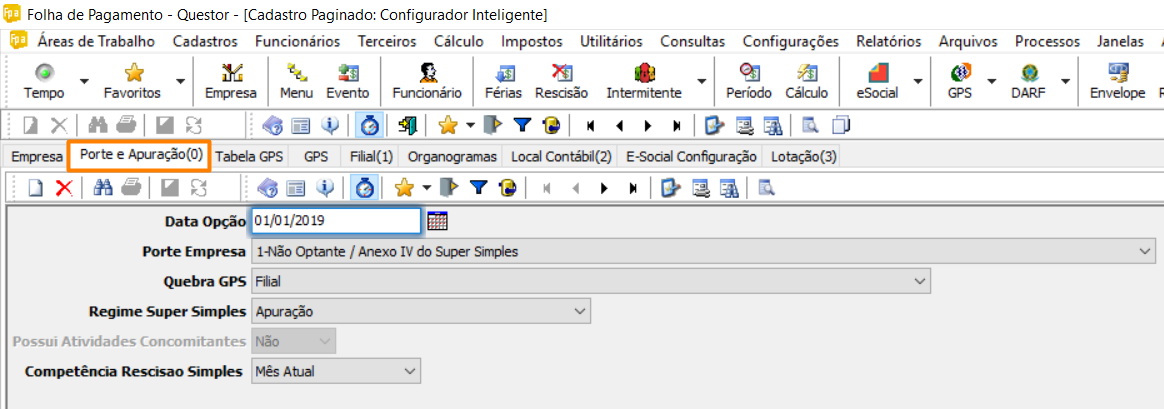Go to the last record in the tab toolbar

632,188
